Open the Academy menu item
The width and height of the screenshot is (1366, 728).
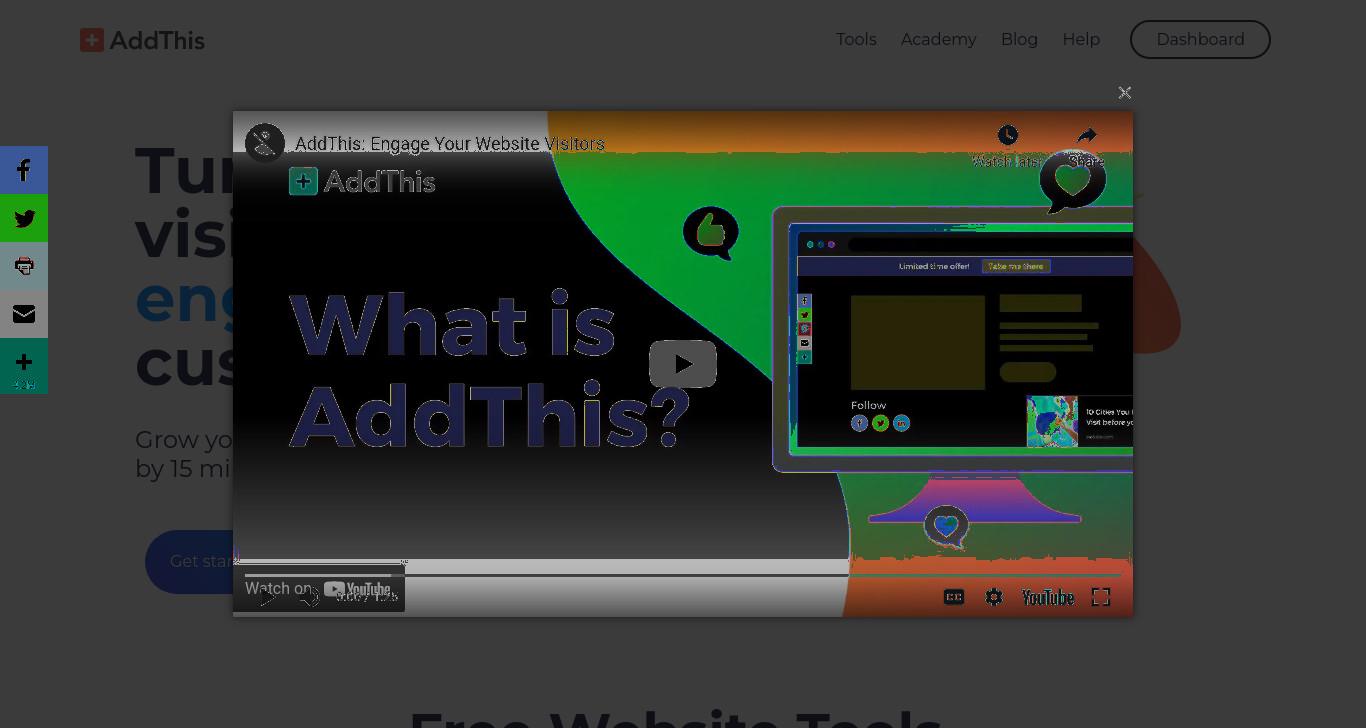(x=938, y=39)
